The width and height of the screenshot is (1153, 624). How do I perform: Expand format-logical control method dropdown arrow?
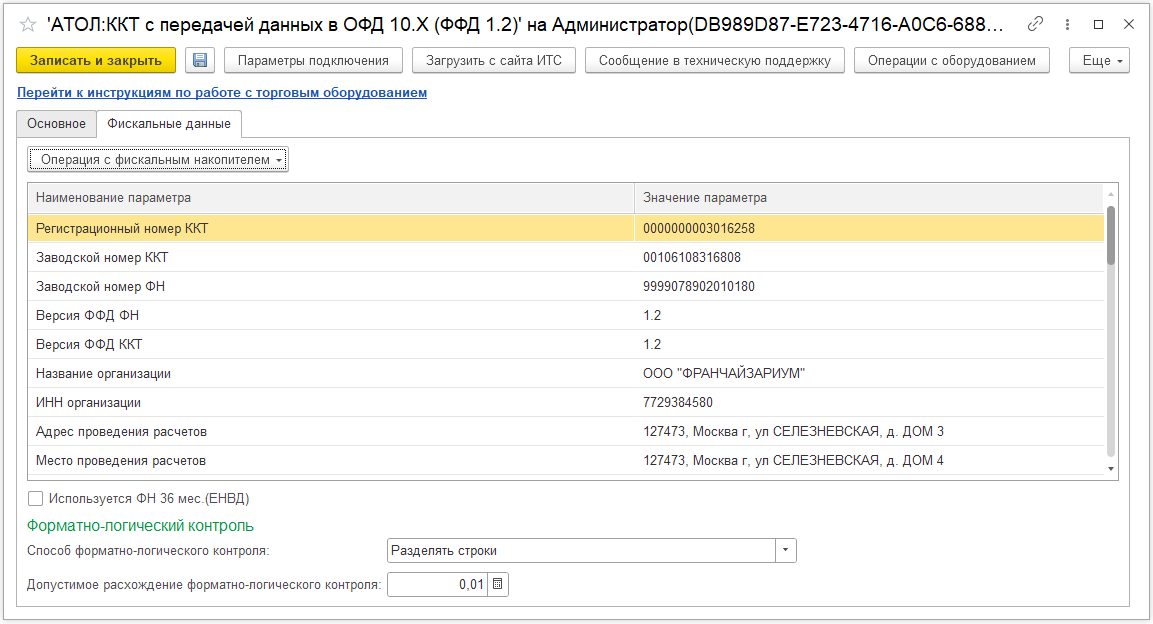786,551
